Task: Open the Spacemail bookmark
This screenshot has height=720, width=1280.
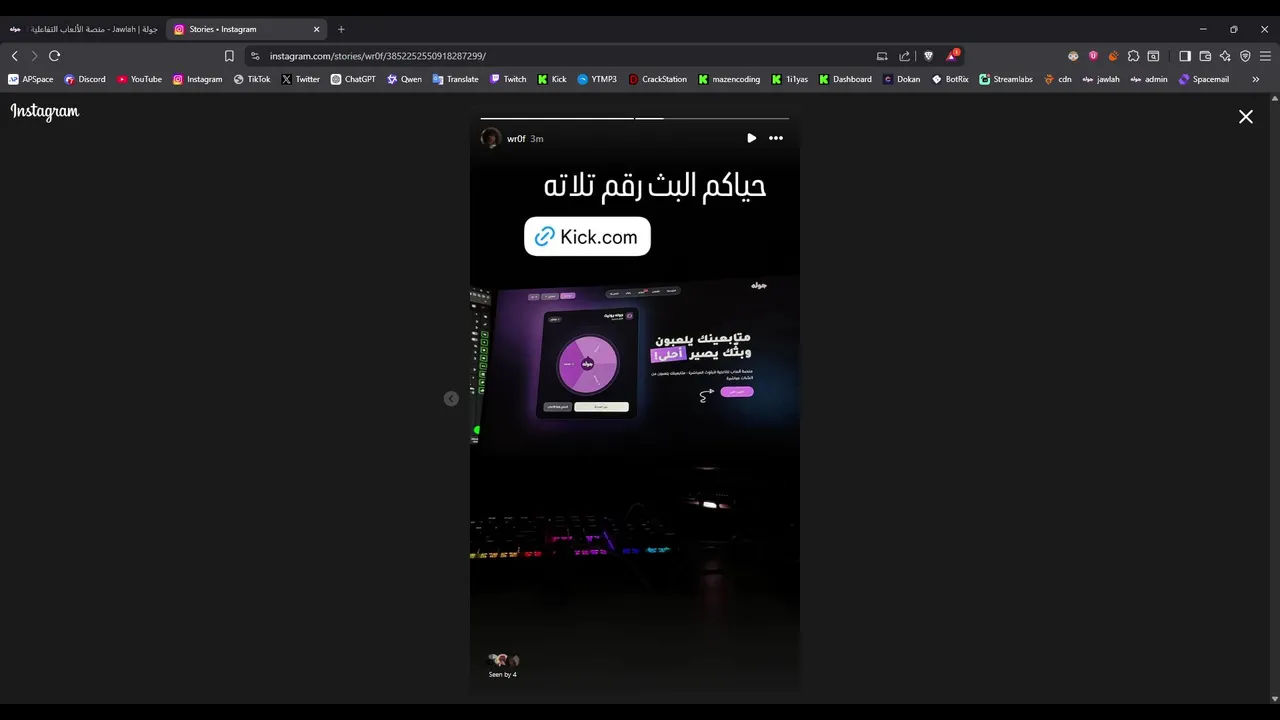Action: (x=1204, y=79)
